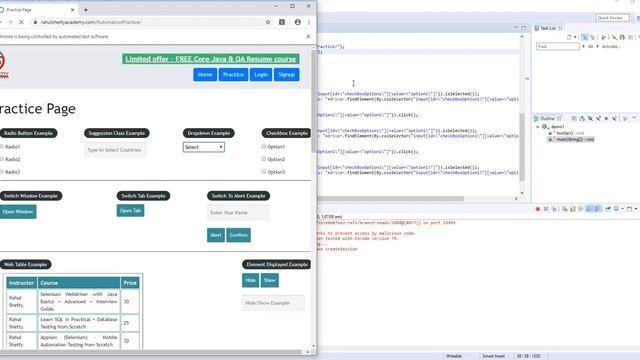This screenshot has width=640, height=360.
Task: Open Chrome's three-dot menu
Action: (x=309, y=22)
